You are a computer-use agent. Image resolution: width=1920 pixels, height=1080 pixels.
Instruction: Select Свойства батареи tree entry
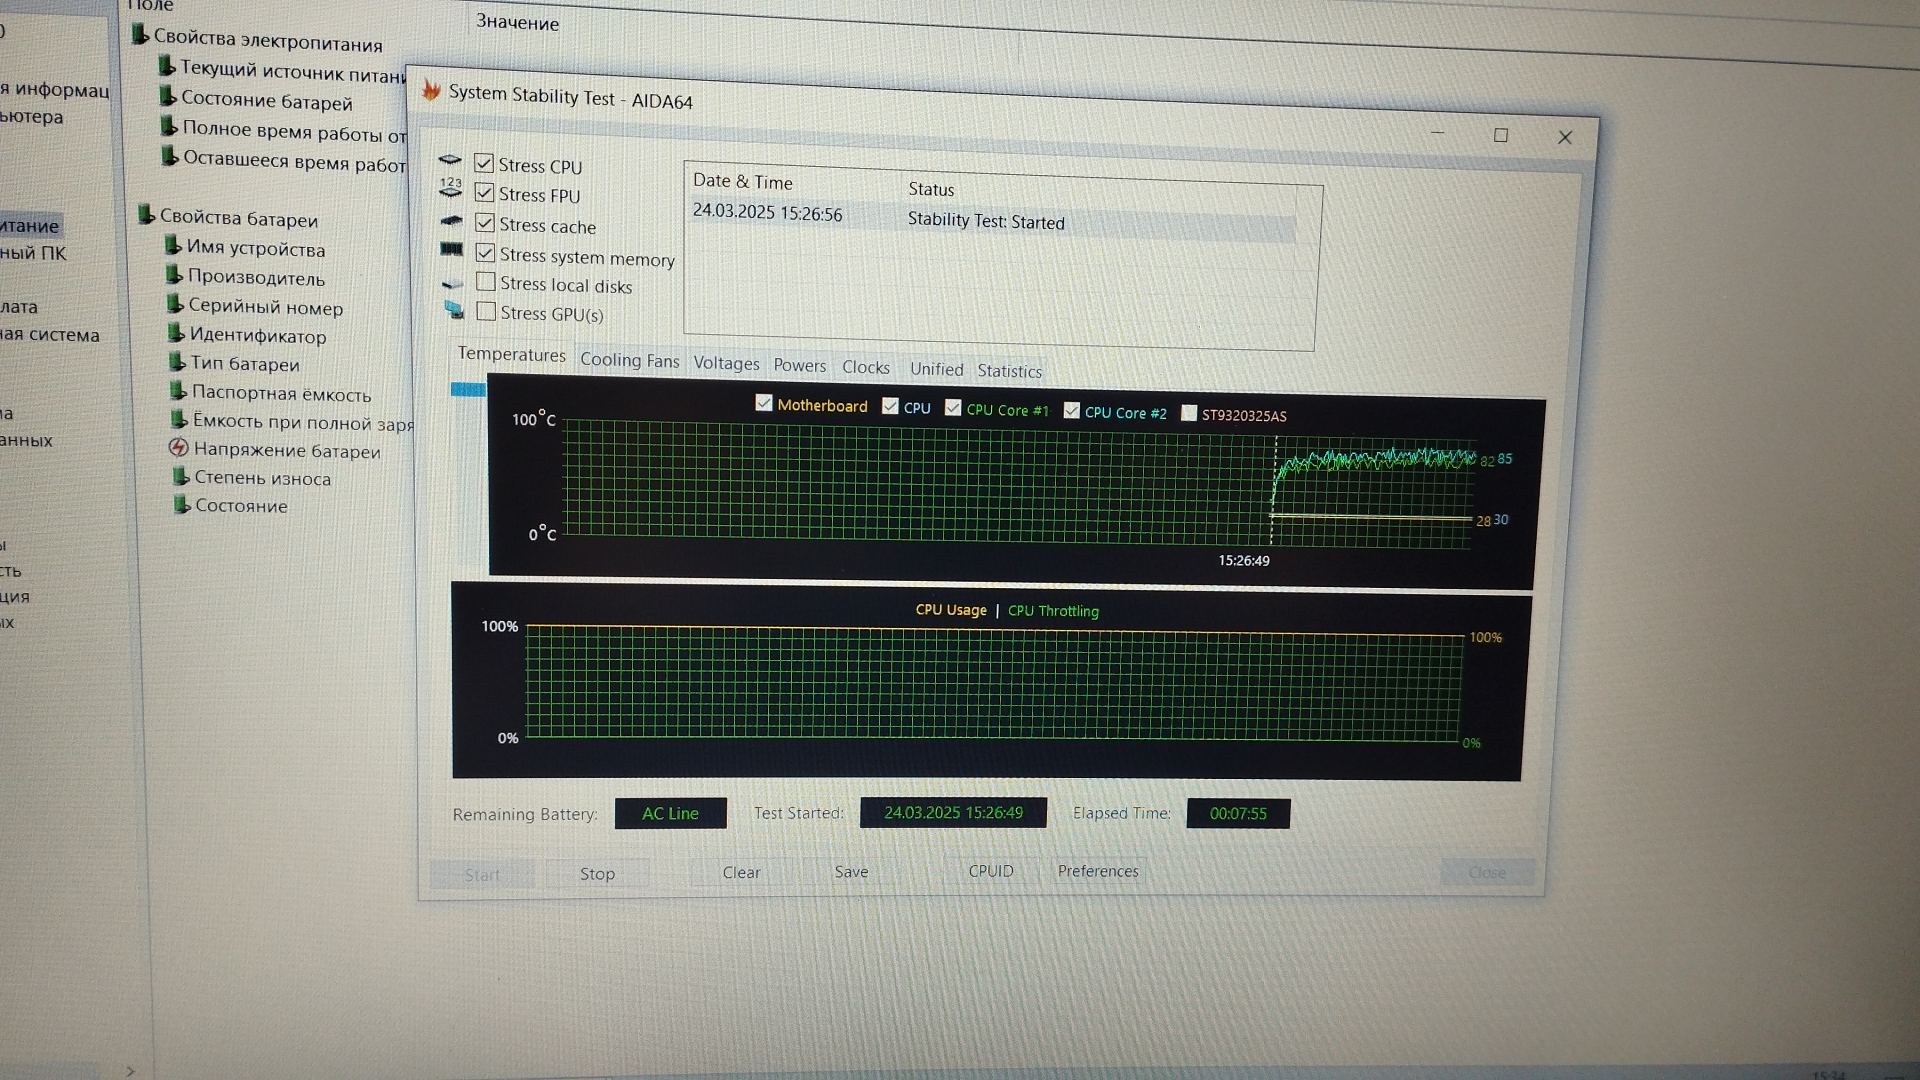point(238,219)
